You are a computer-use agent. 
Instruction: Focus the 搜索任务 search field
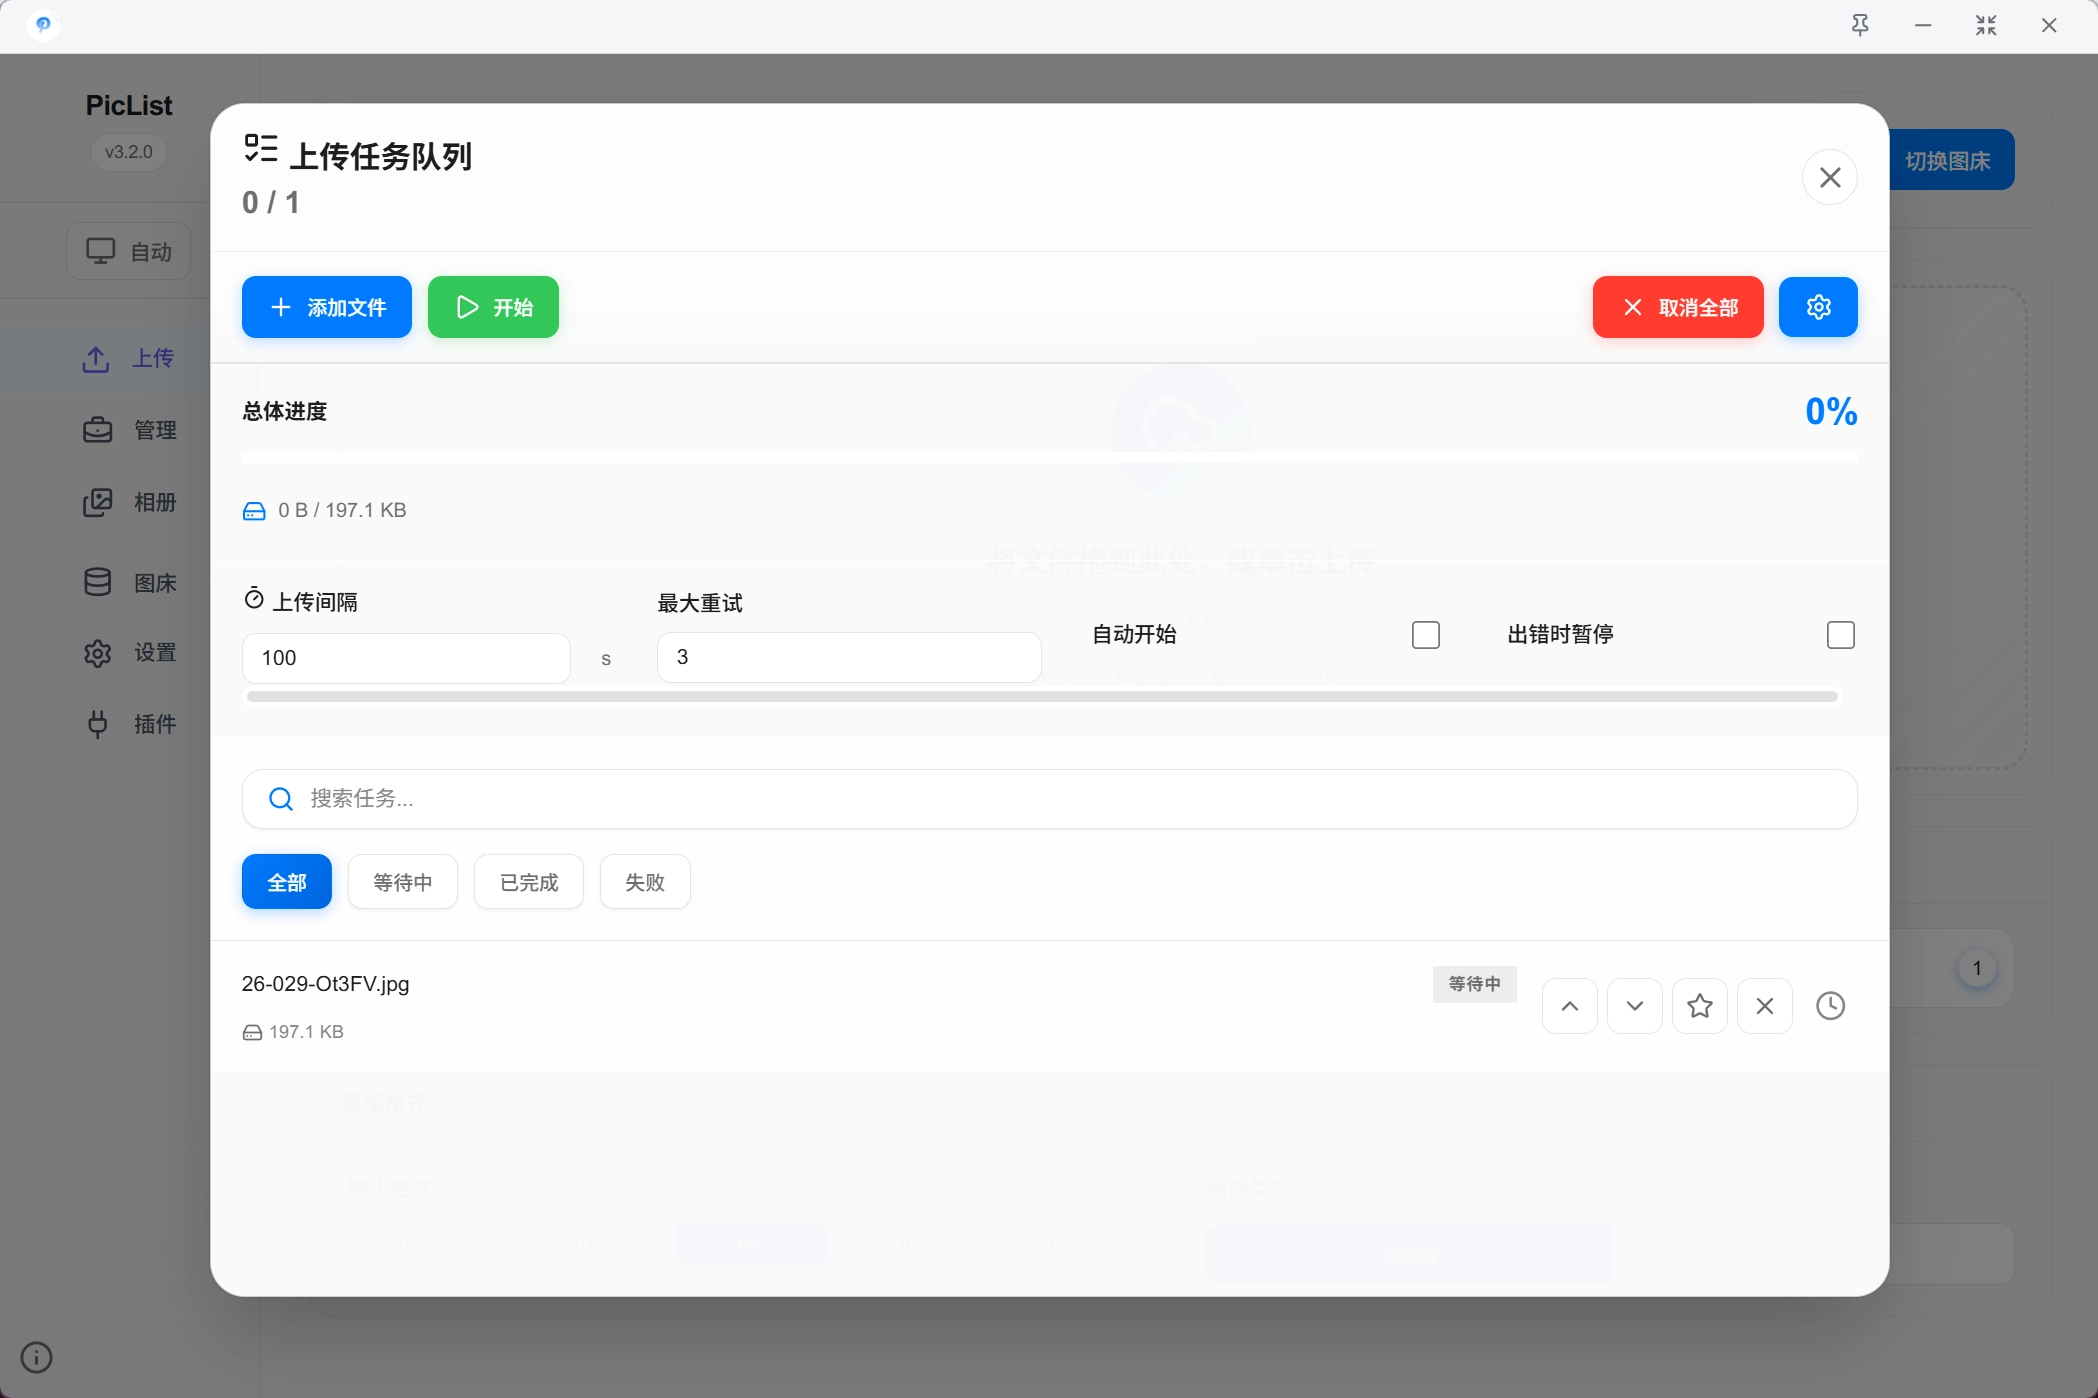tap(1050, 798)
